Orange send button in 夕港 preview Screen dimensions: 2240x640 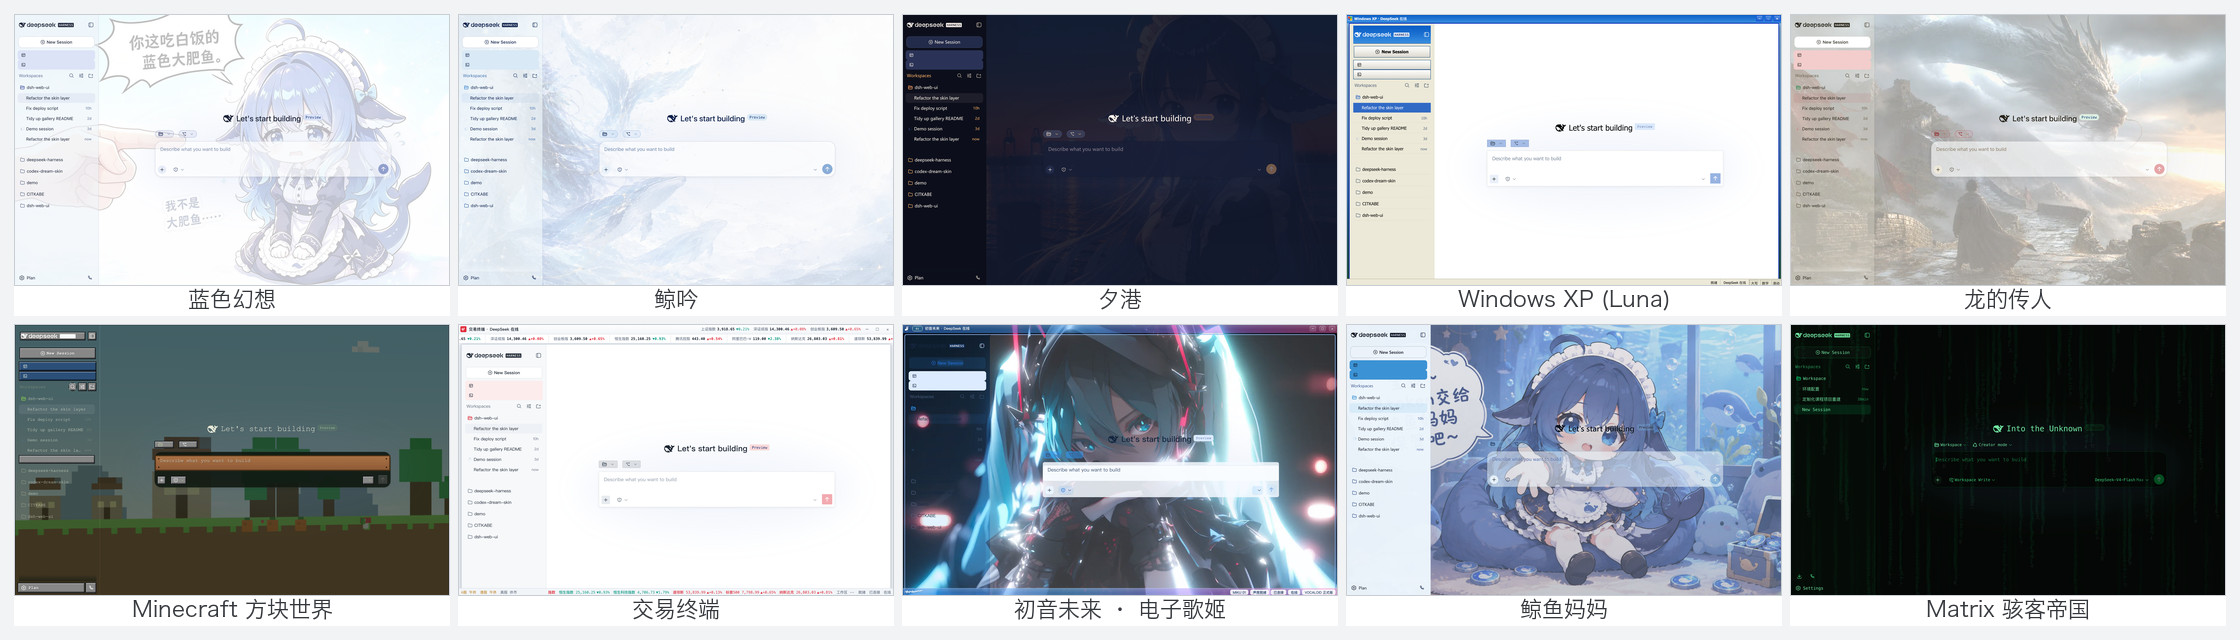[x=1271, y=169]
